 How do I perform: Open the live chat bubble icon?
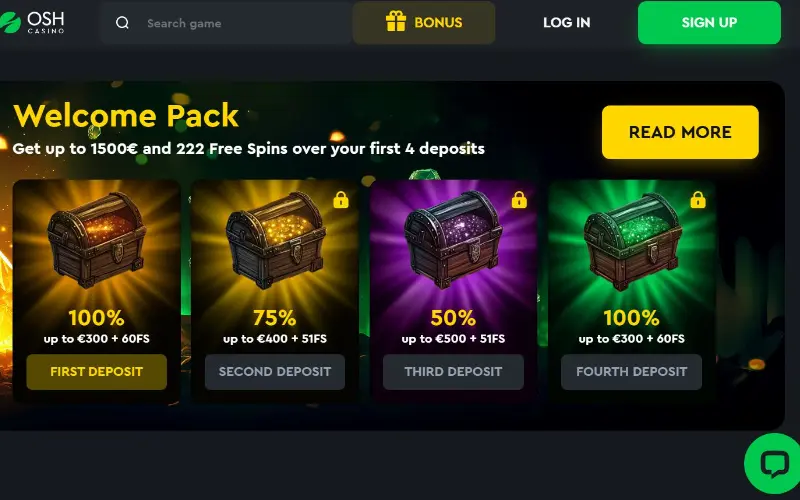point(774,464)
